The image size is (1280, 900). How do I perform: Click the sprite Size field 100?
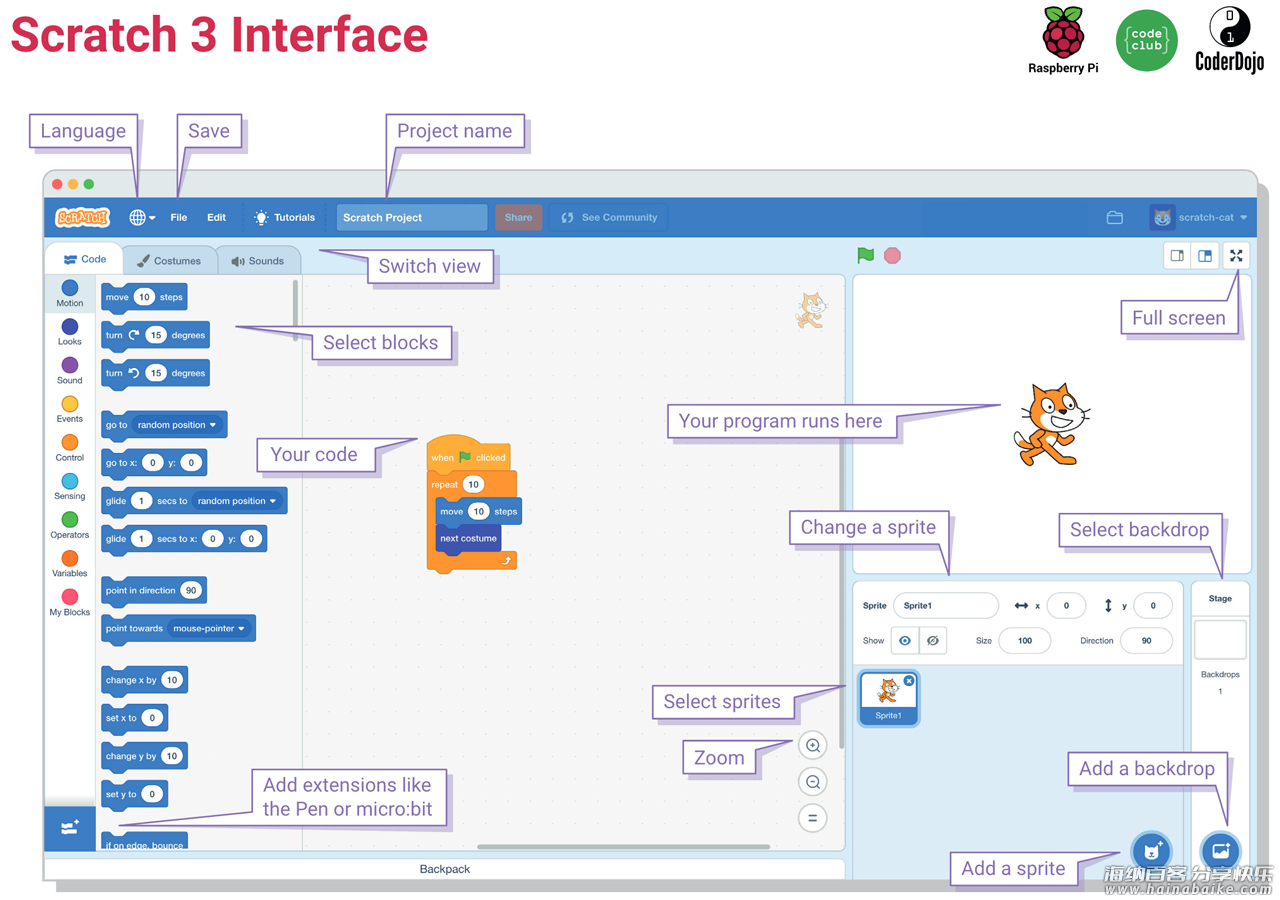pyautogui.click(x=1024, y=641)
